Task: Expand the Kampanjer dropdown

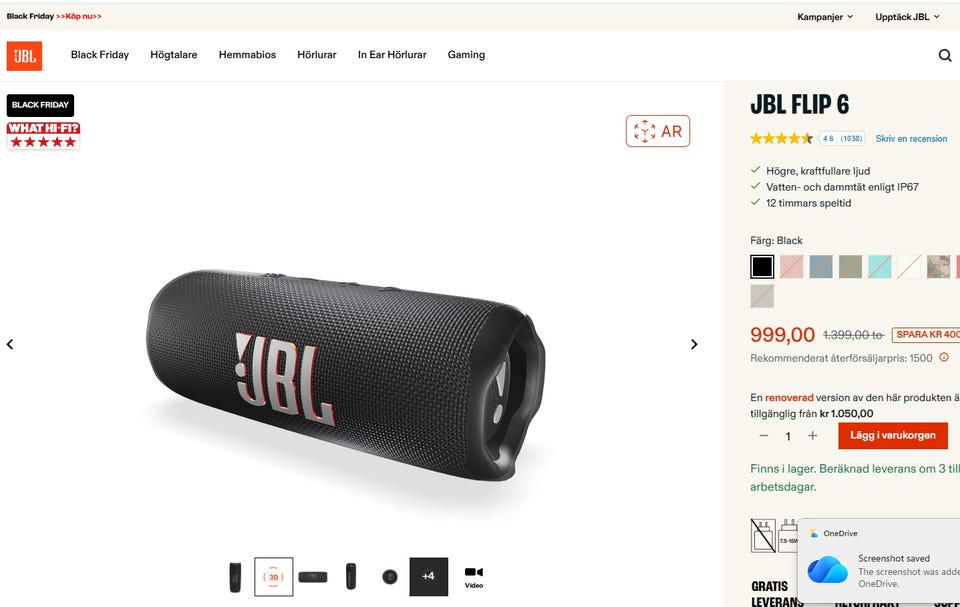Action: click(x=825, y=17)
